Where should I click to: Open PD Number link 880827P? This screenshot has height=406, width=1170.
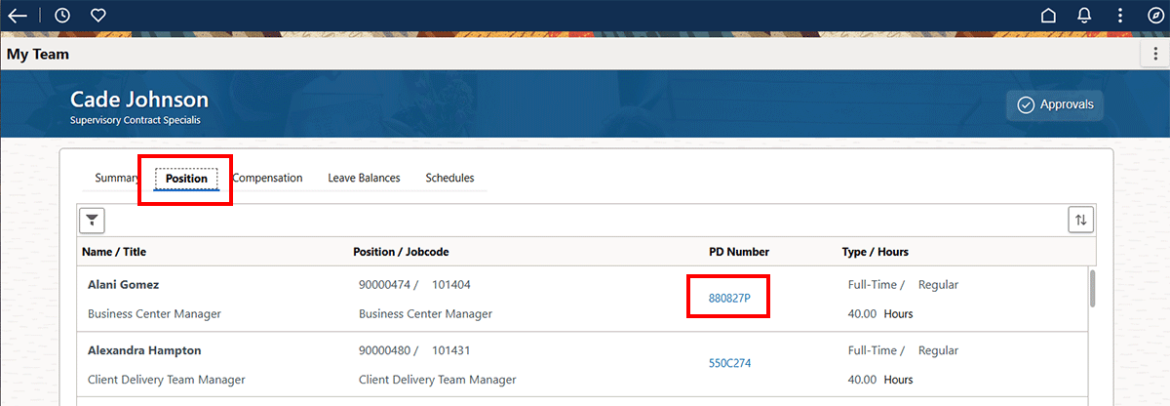pos(729,298)
